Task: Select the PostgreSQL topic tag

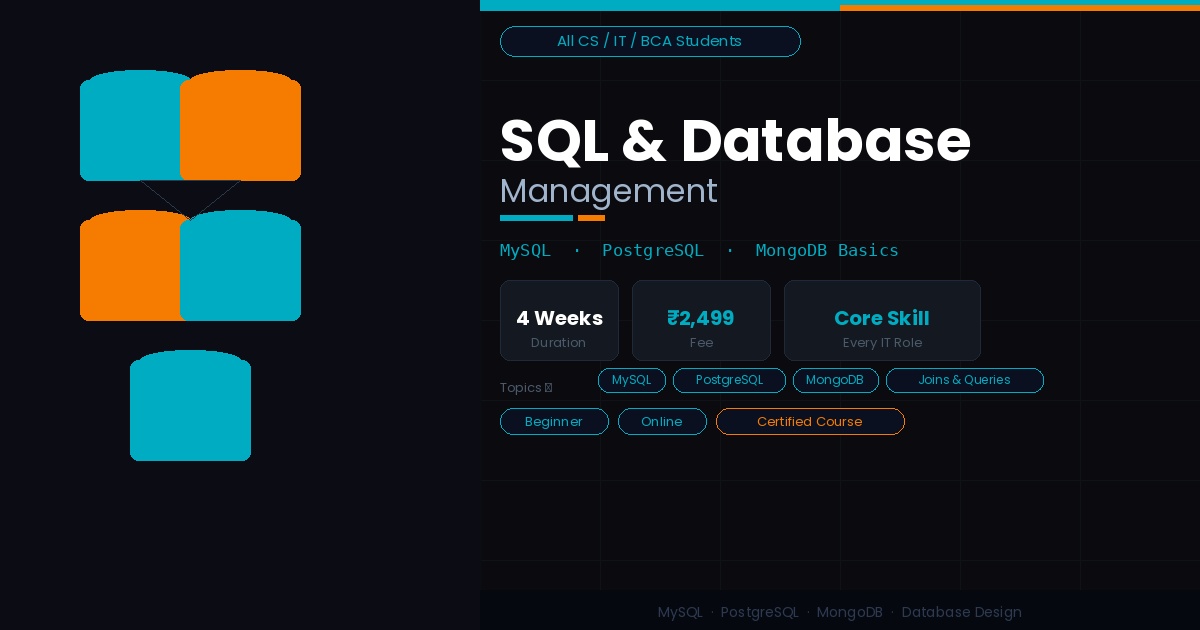Action: pos(729,380)
